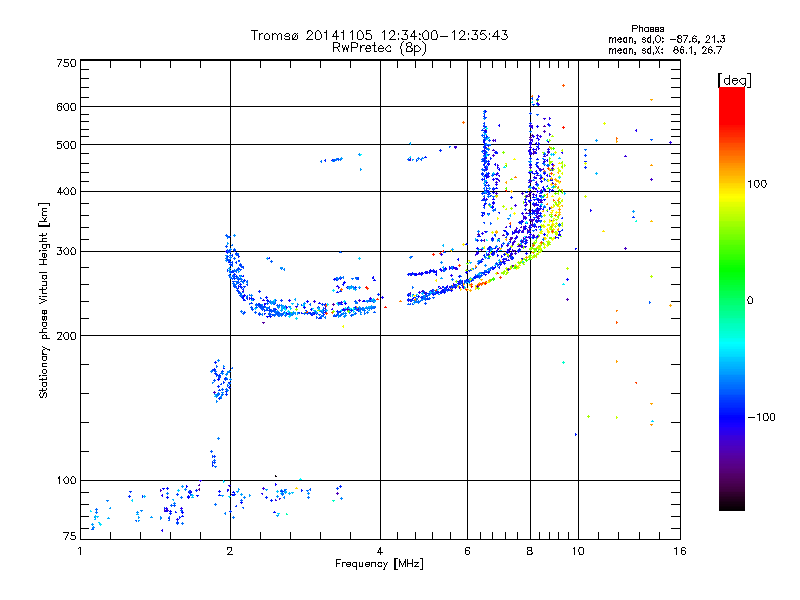This screenshot has width=800, height=600.
Task: Click the x-axis tick label '1'
Action: tap(80, 551)
